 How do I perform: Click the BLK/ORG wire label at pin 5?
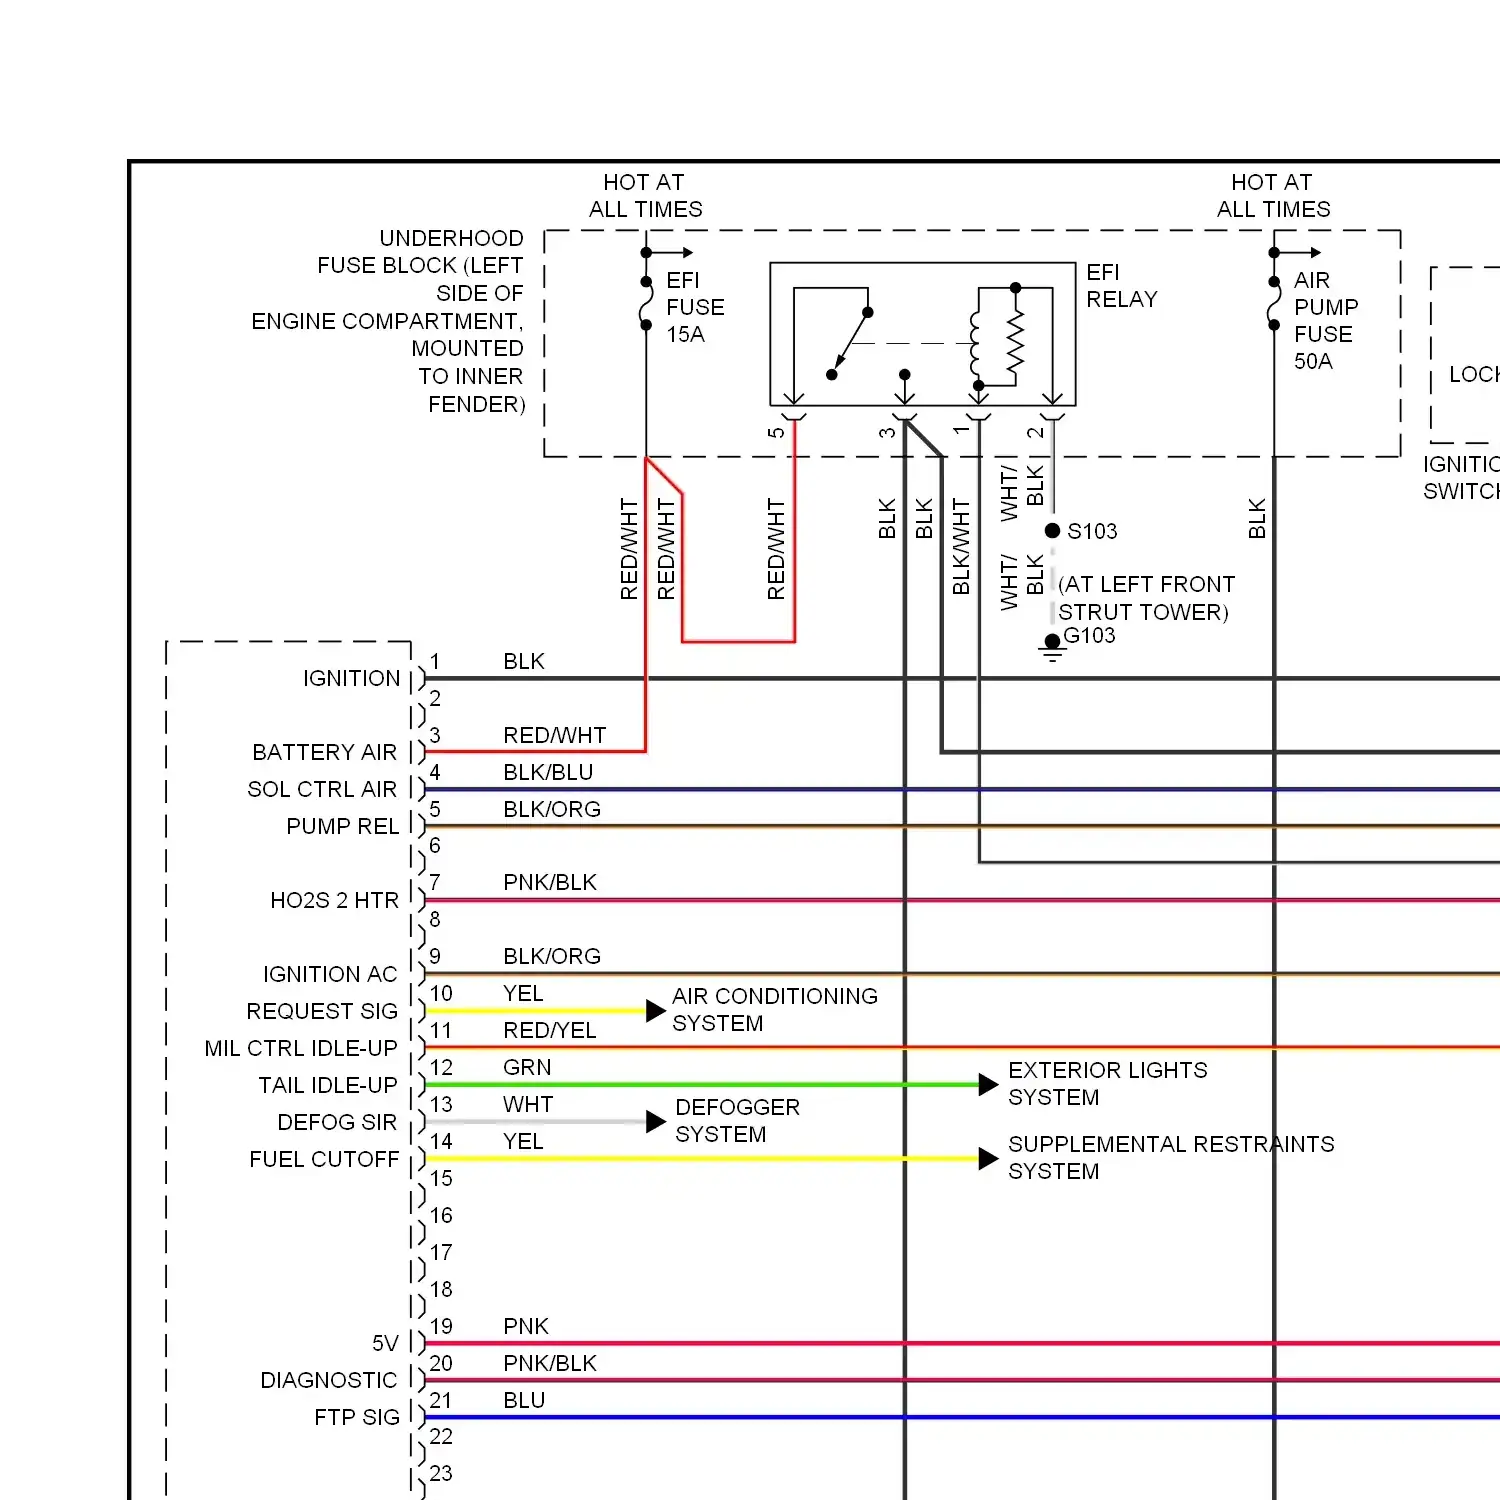552,810
